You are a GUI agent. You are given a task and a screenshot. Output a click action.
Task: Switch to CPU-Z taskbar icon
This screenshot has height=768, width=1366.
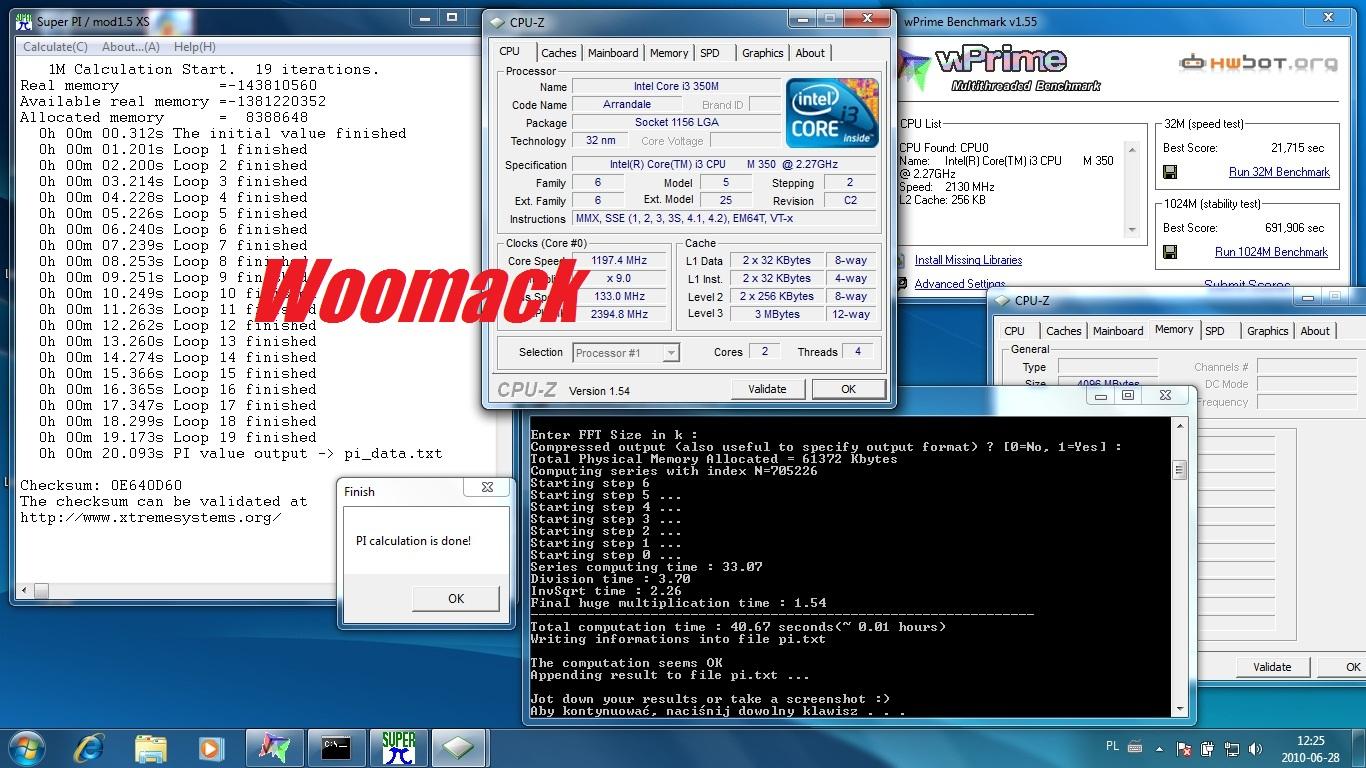[458, 748]
